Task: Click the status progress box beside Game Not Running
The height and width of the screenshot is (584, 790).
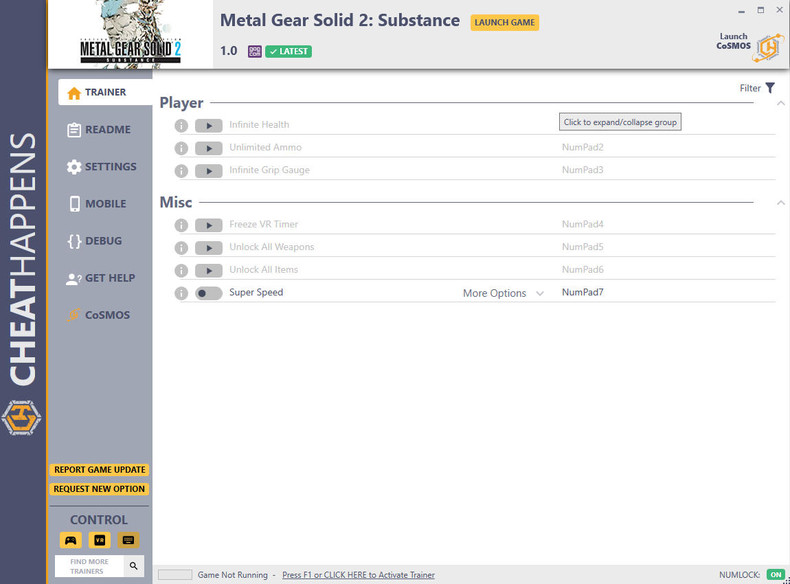Action: point(175,574)
